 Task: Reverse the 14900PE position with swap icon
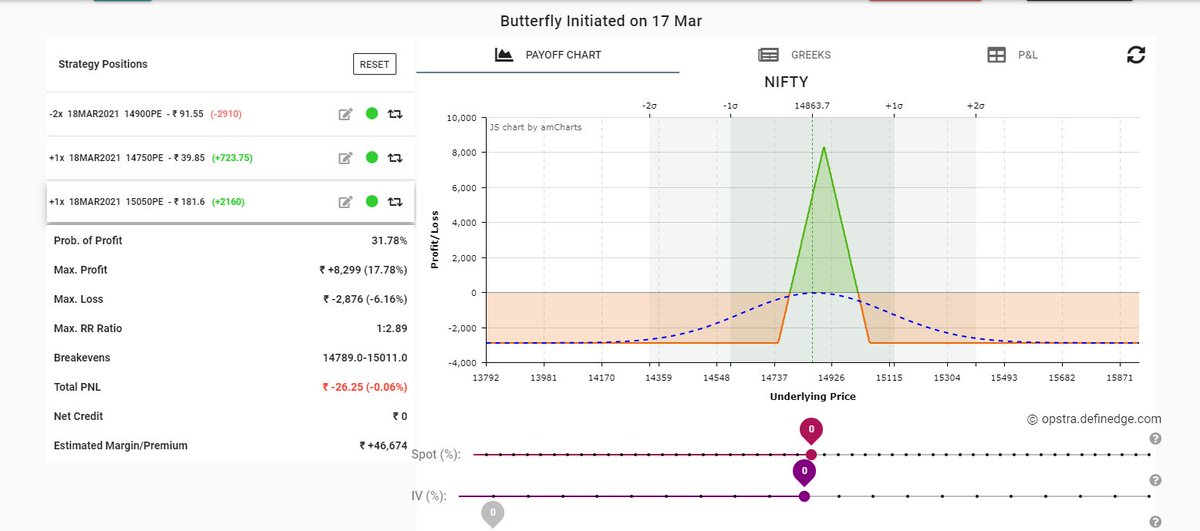tap(395, 114)
